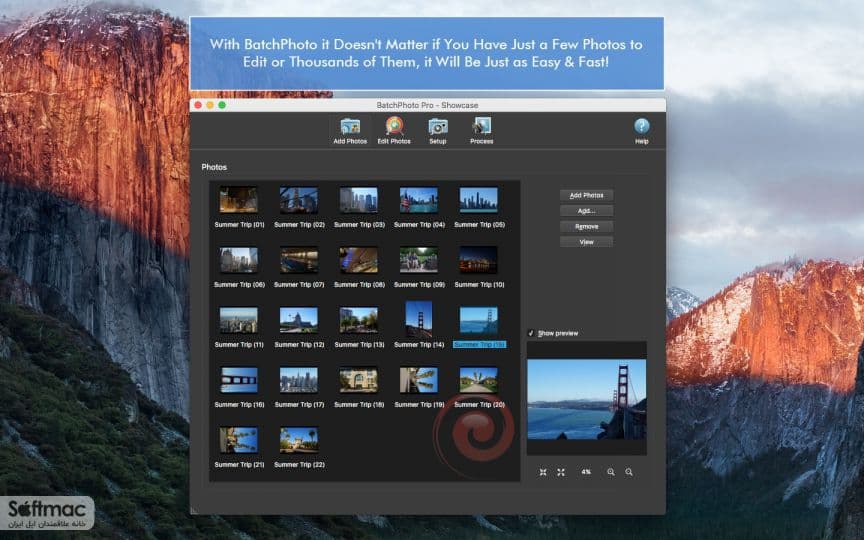Uncheck the Show preview checkbox
Screen dimensions: 864x540
coord(531,333)
